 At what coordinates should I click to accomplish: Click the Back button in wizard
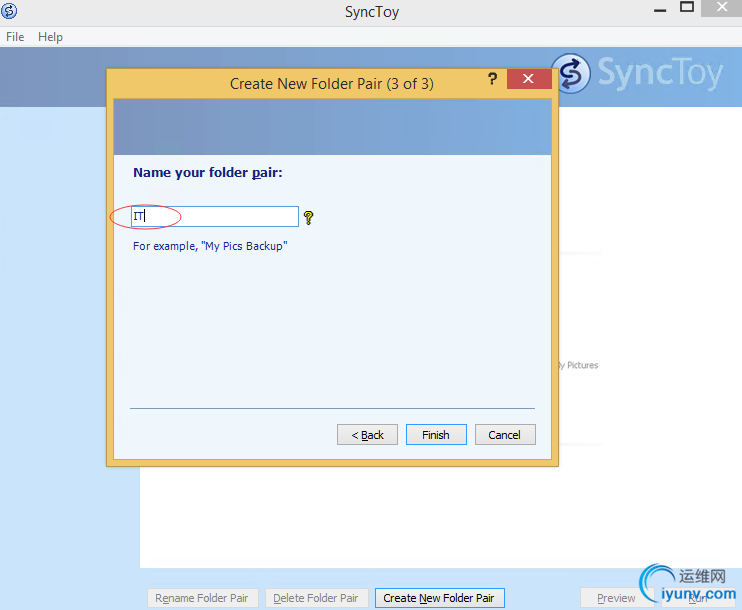[x=367, y=434]
